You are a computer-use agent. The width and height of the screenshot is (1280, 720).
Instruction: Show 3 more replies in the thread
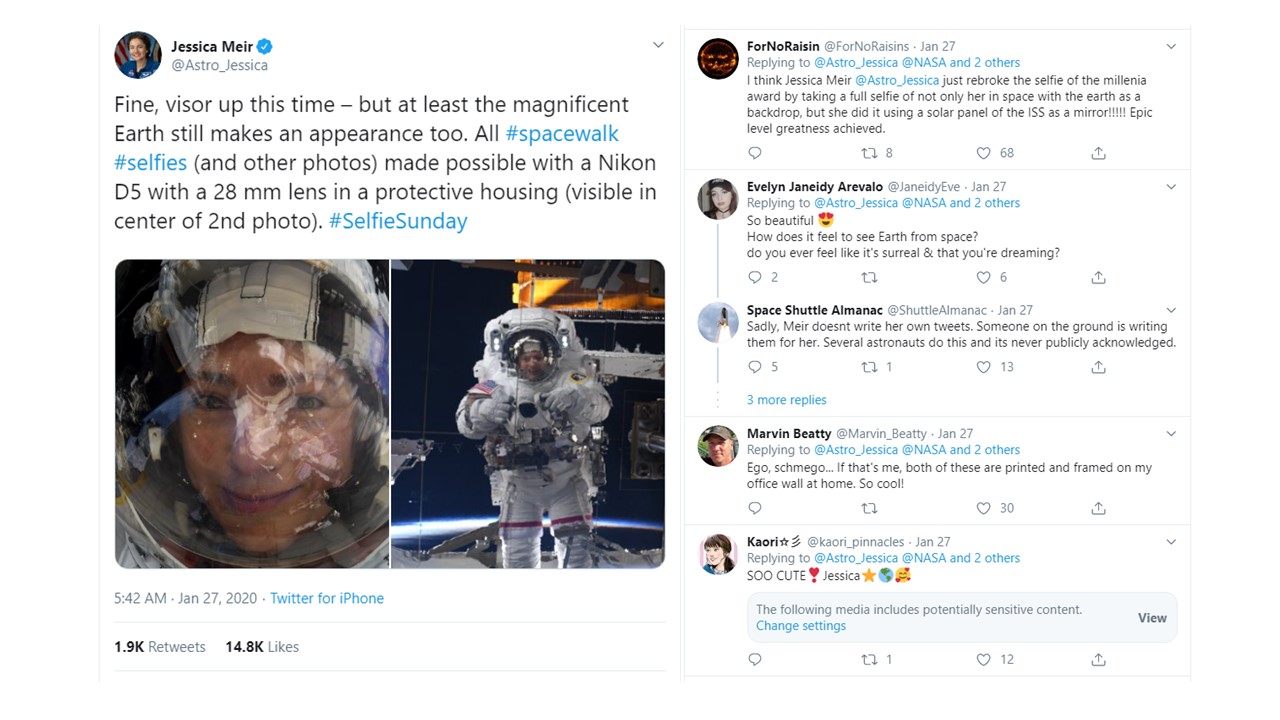click(x=786, y=400)
